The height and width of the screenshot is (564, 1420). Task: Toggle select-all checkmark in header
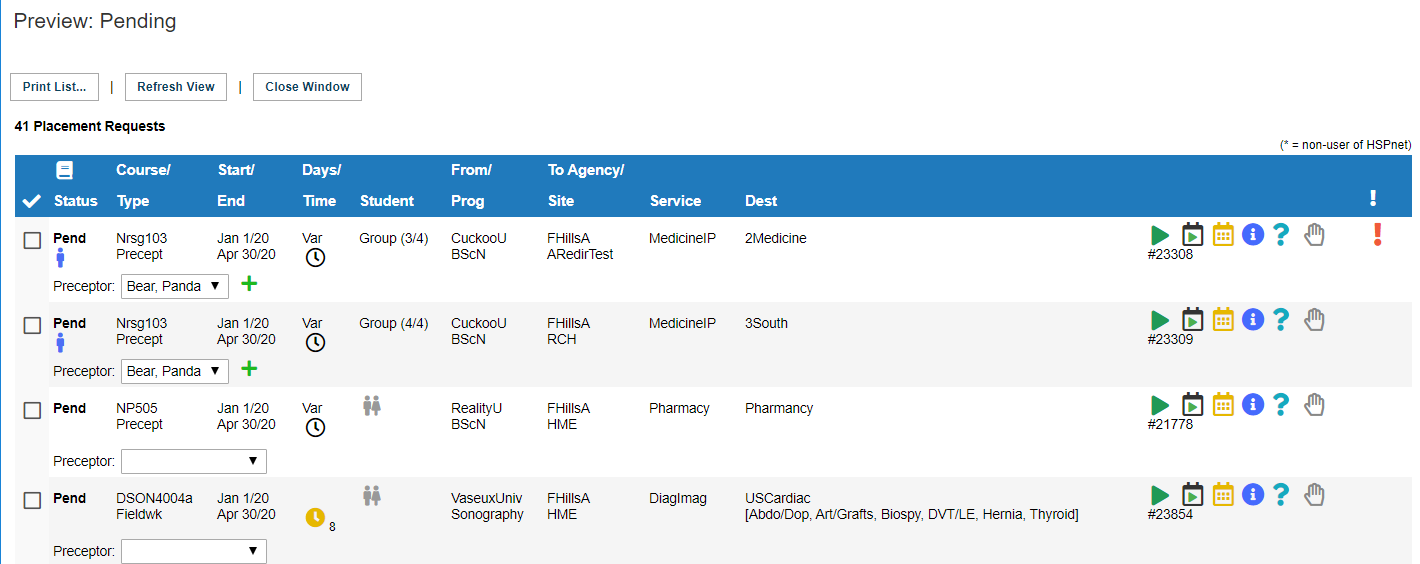tap(31, 201)
